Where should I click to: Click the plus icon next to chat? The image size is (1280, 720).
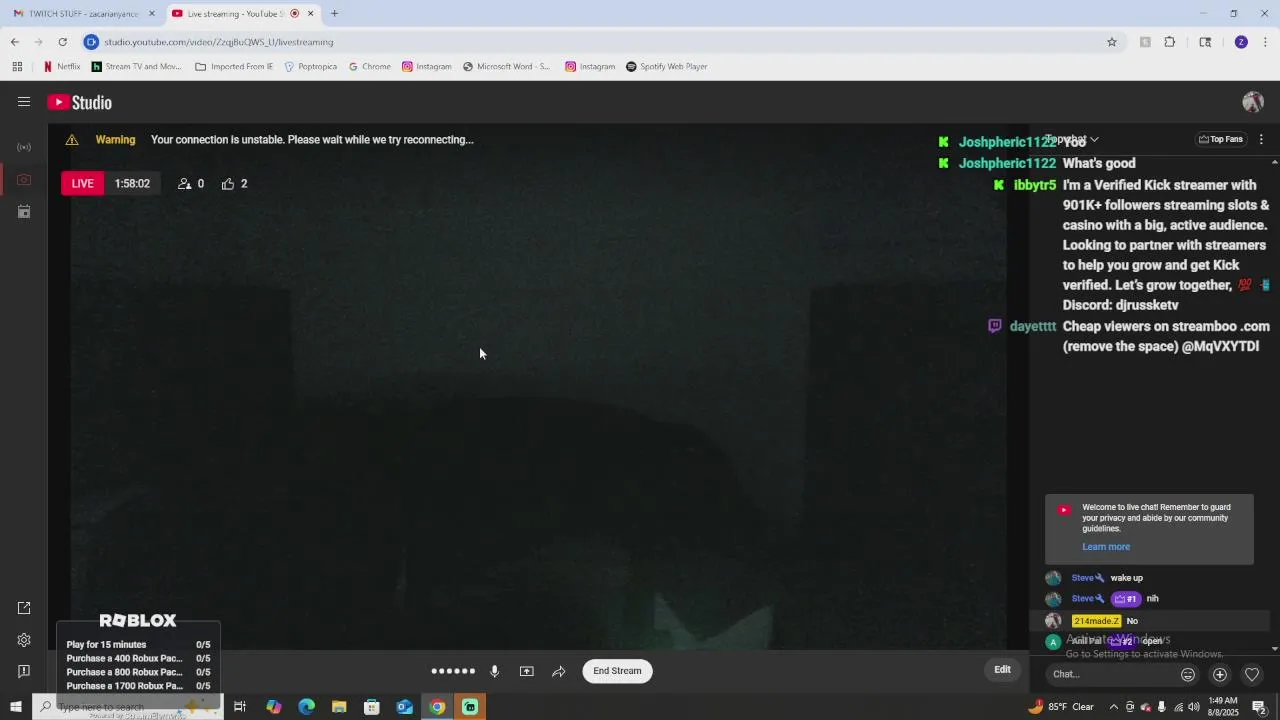coord(1220,674)
